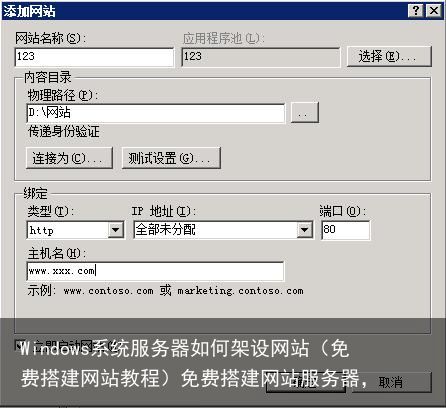Open the IP 地址 dropdown arrow

point(304,230)
